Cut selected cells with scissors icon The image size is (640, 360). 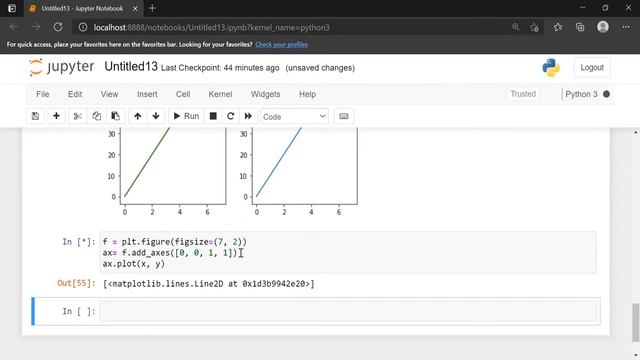pos(78,116)
